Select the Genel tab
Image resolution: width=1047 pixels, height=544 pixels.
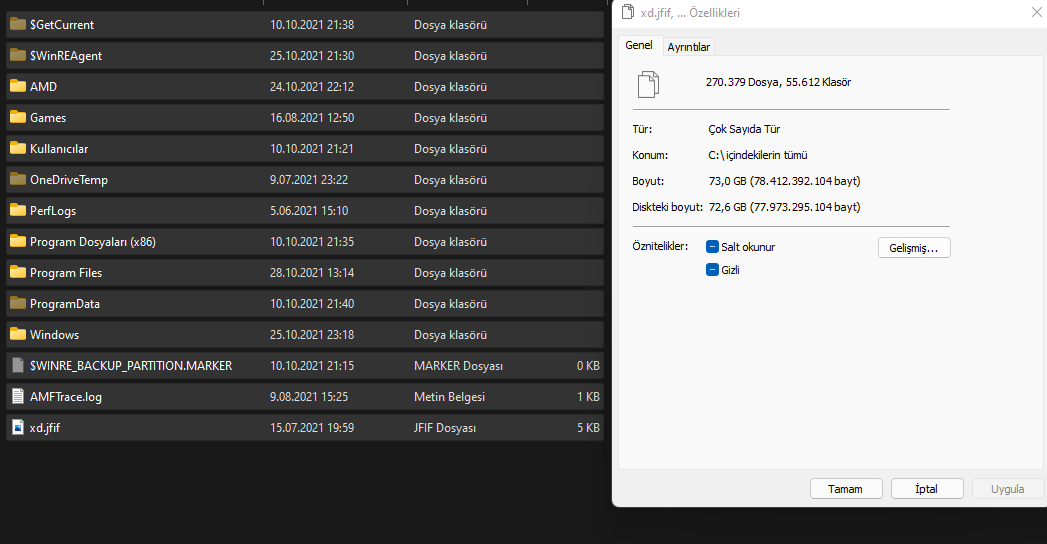point(639,46)
